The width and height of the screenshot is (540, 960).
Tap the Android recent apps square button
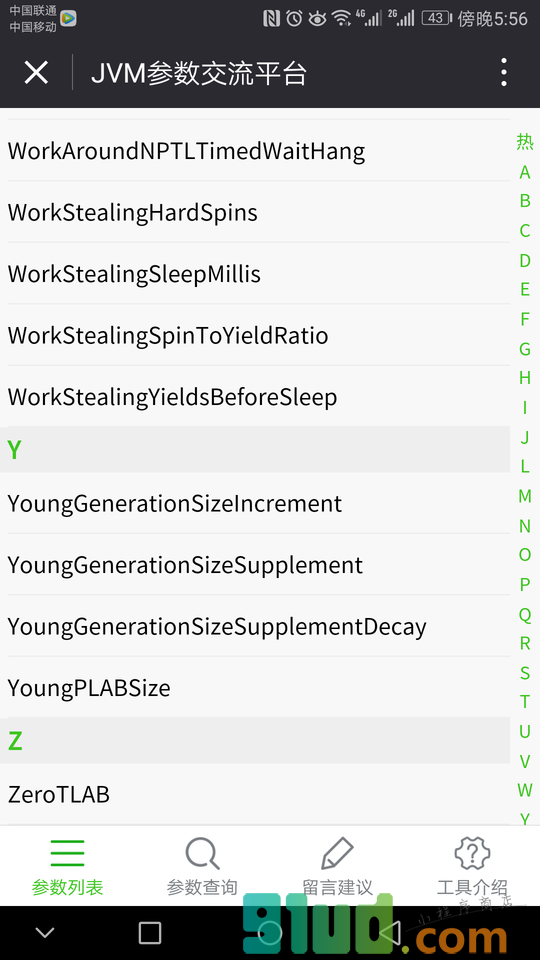tap(149, 933)
